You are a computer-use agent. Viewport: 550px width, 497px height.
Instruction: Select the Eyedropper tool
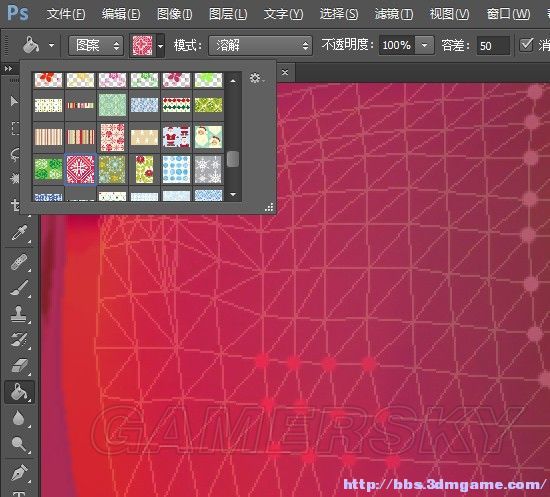click(x=19, y=233)
